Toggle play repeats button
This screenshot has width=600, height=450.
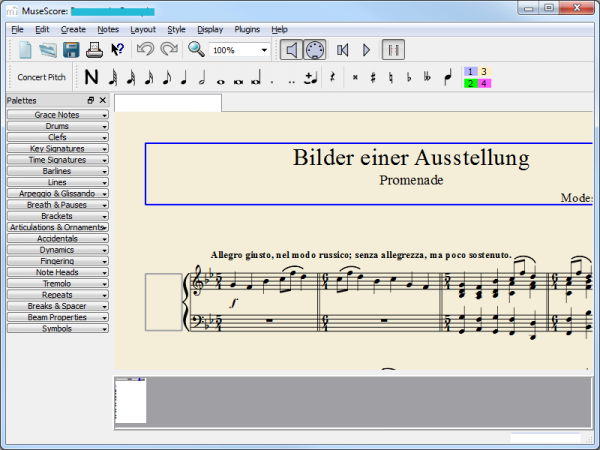coord(393,50)
